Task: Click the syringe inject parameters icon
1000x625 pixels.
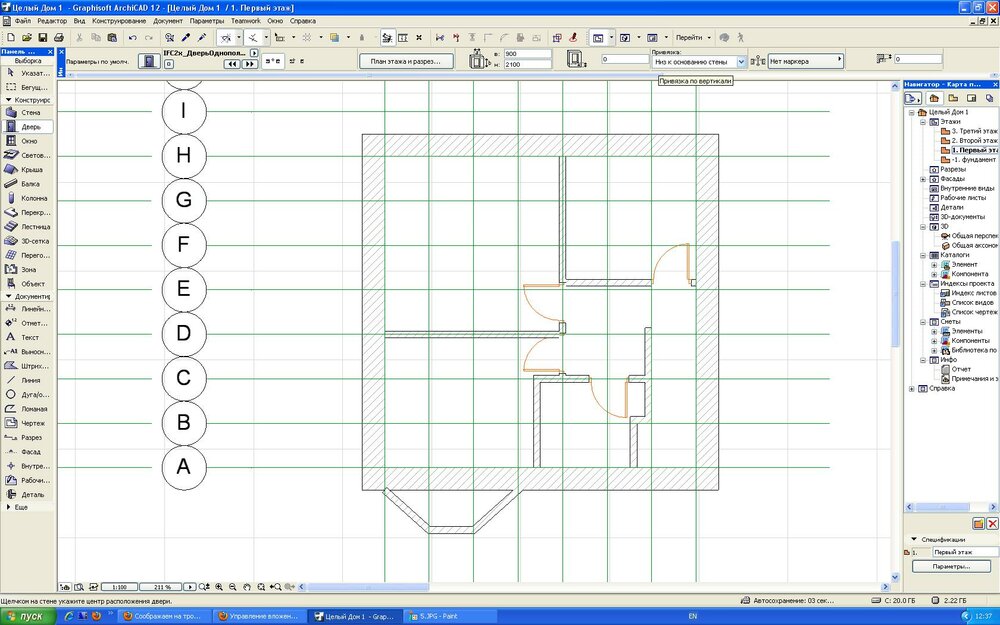Action: click(202, 38)
